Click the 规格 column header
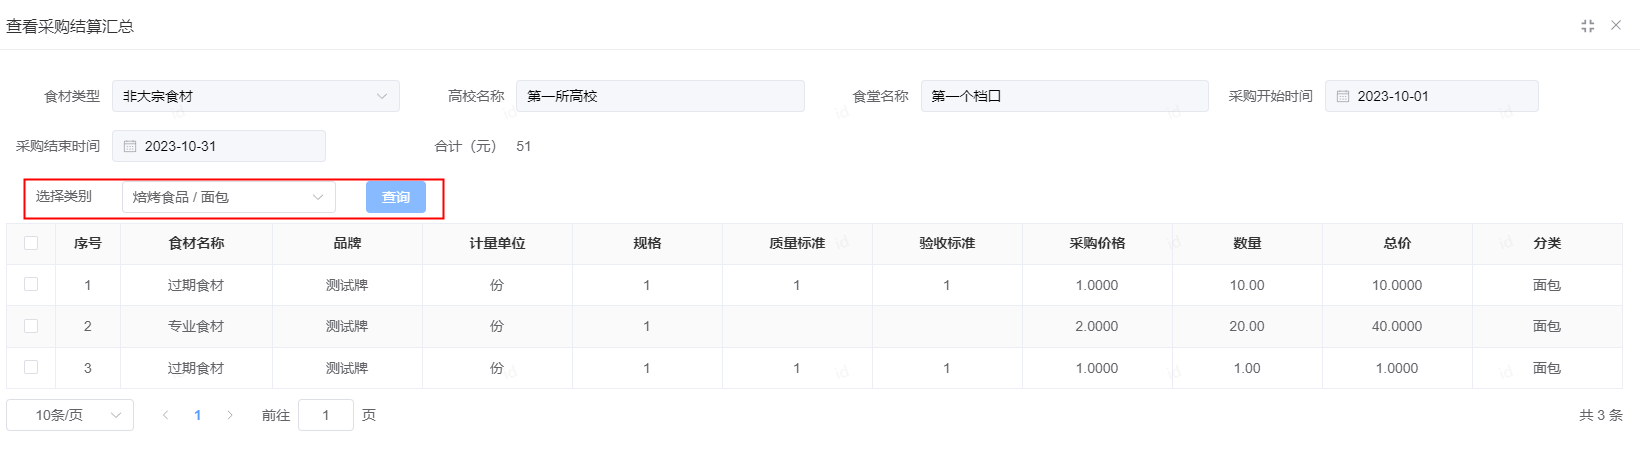This screenshot has height=454, width=1640. tap(647, 243)
